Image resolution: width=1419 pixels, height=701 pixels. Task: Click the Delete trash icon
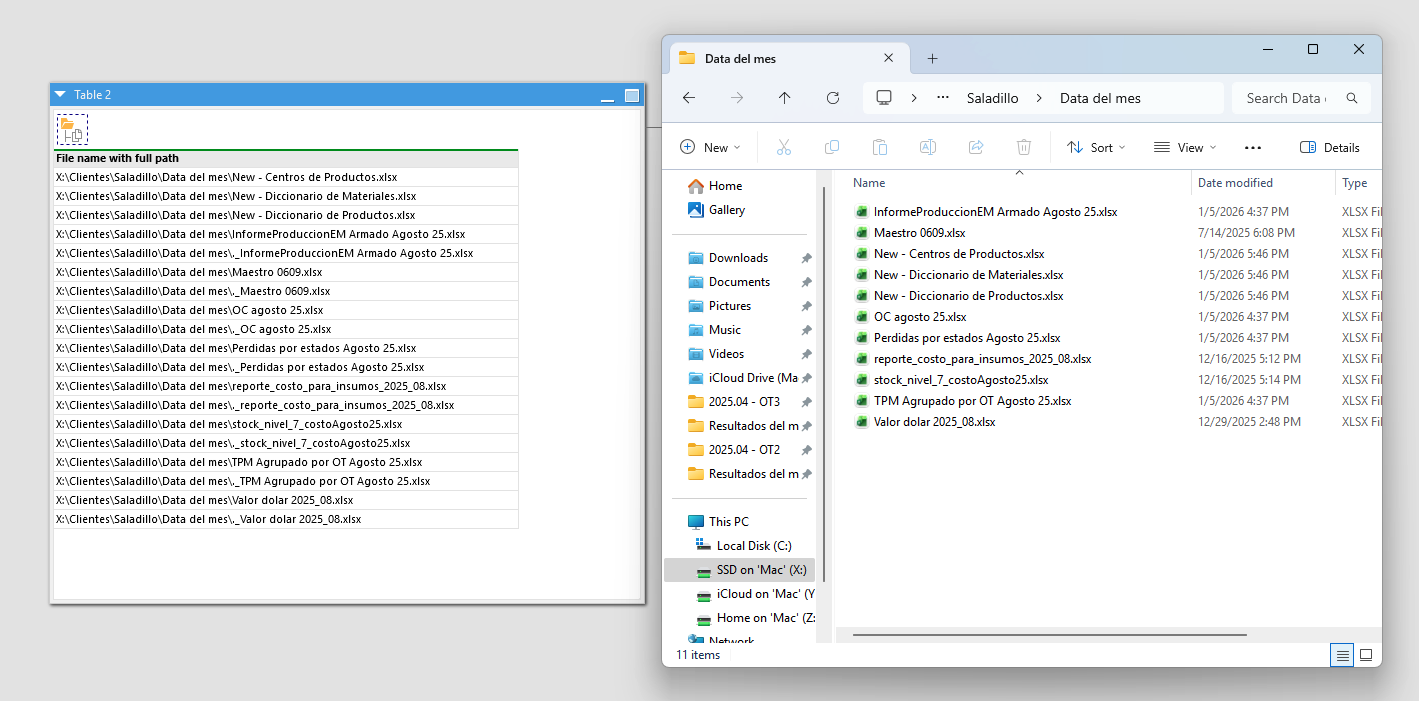(1023, 147)
